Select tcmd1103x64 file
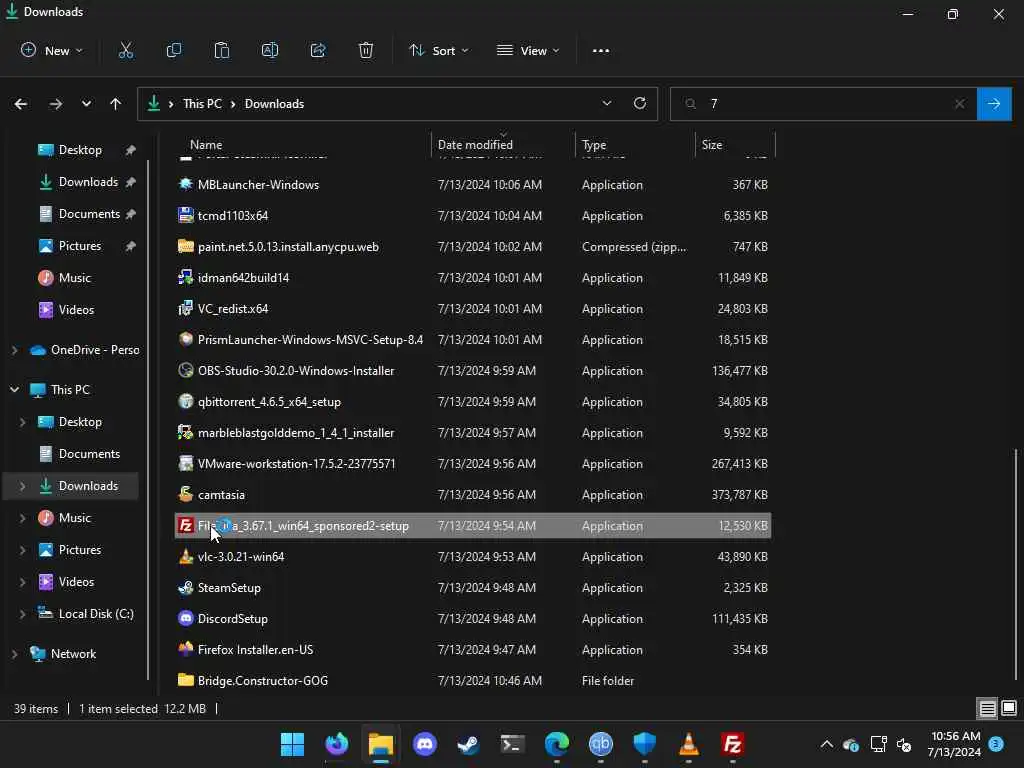The width and height of the screenshot is (1024, 768). [x=473, y=216]
